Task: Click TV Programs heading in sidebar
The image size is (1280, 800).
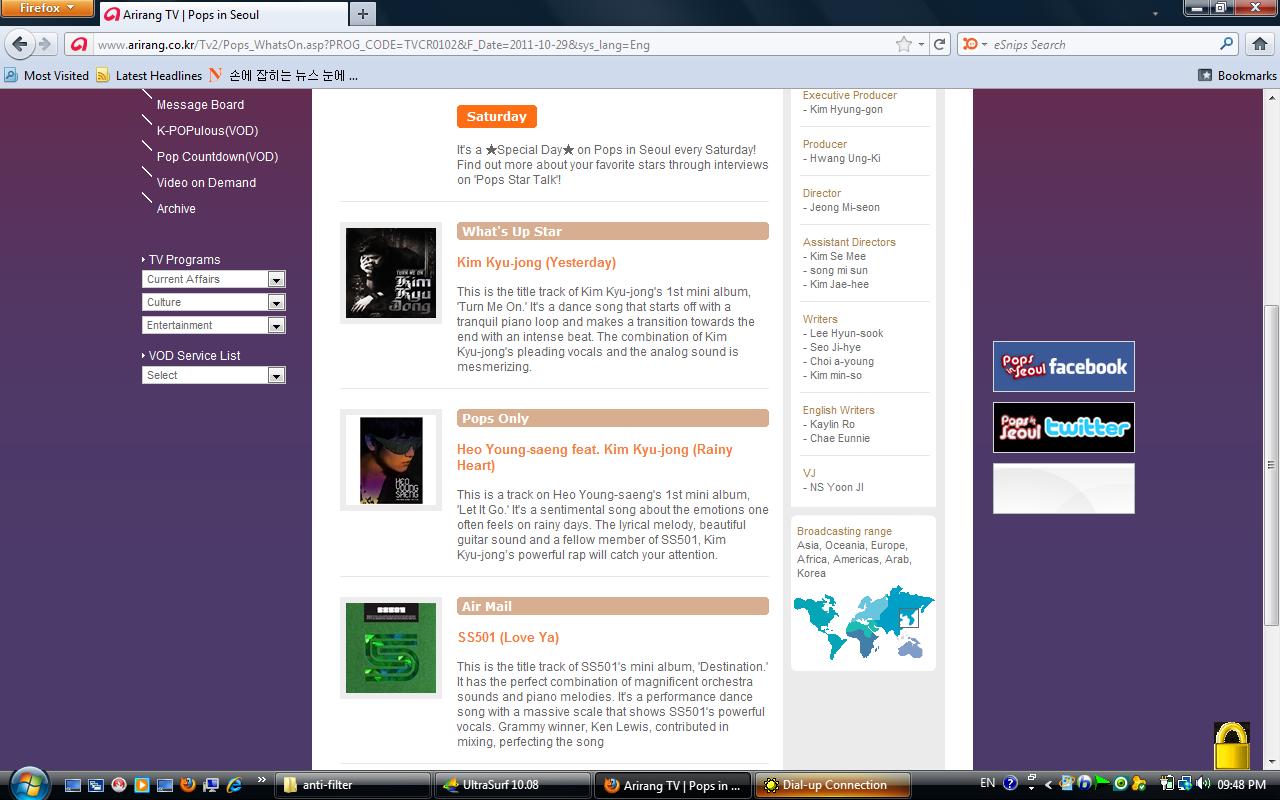Action: tap(184, 259)
